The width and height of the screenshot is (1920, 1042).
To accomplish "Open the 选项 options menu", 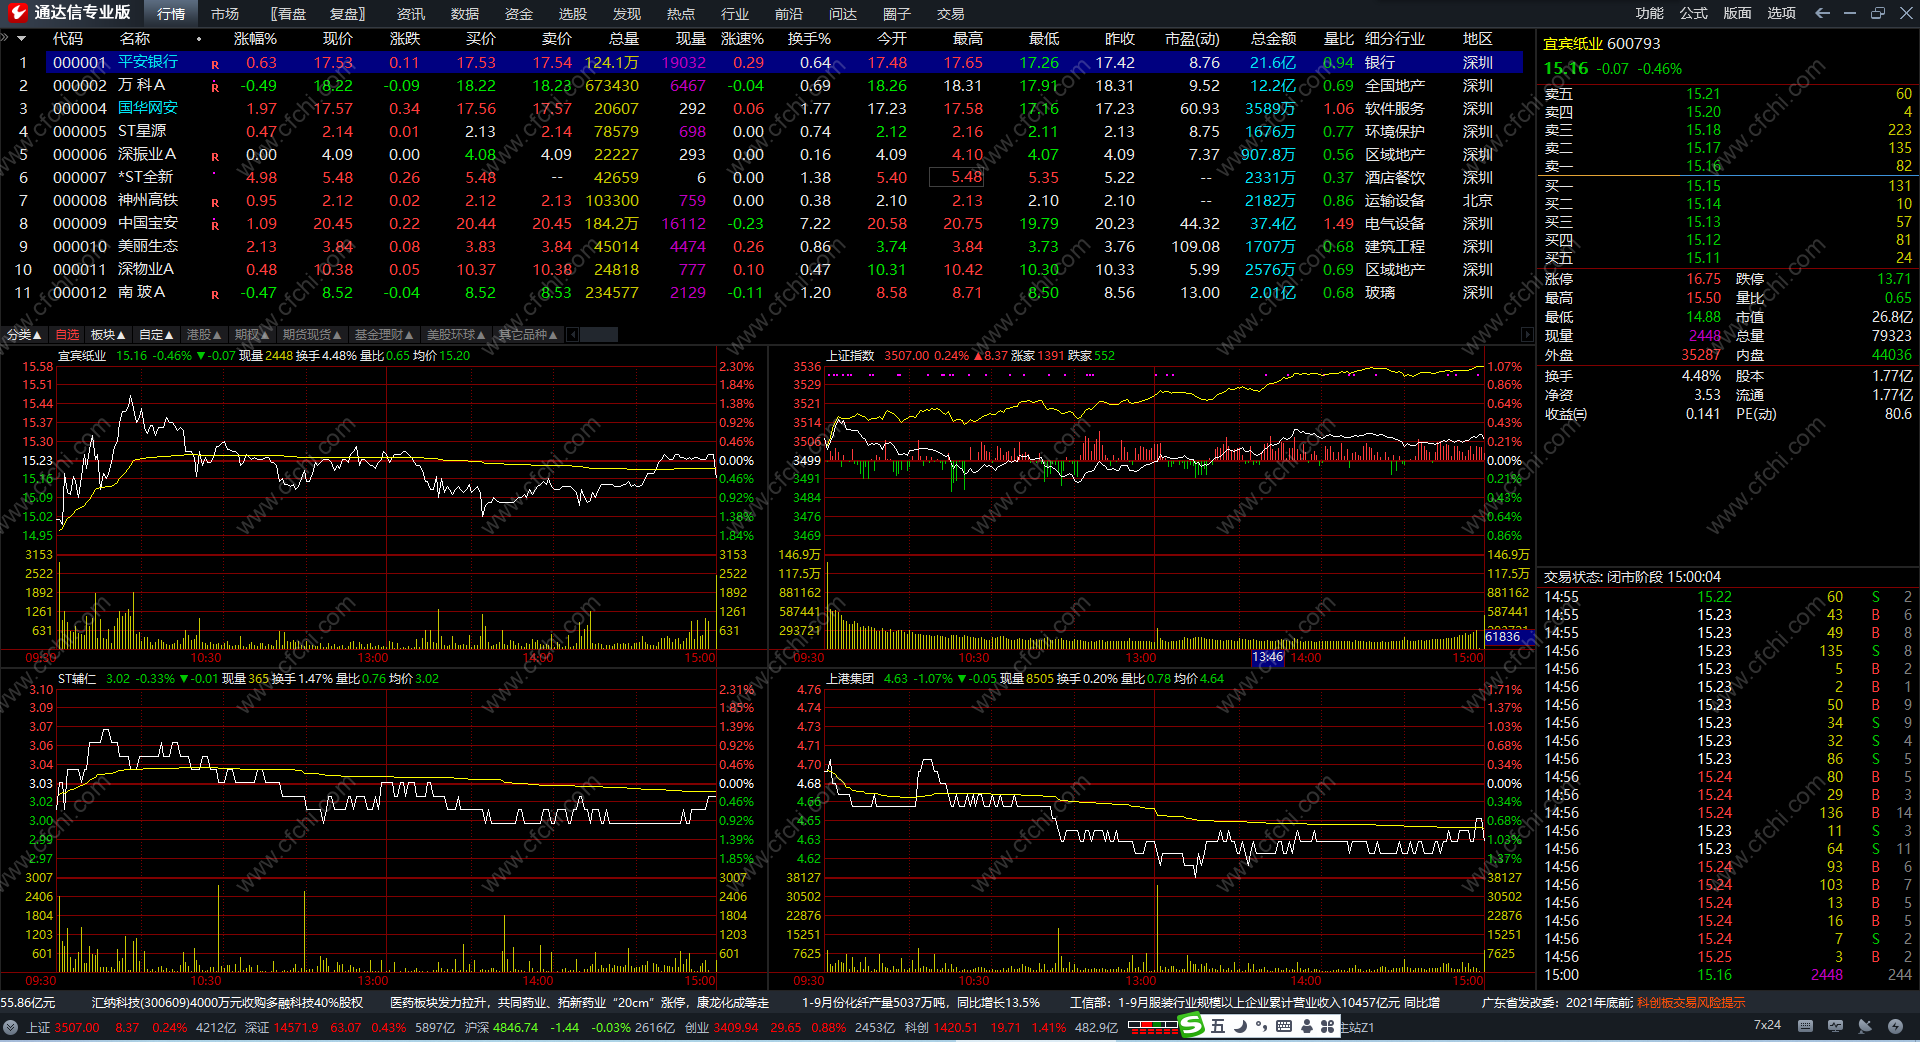I will [x=1782, y=13].
